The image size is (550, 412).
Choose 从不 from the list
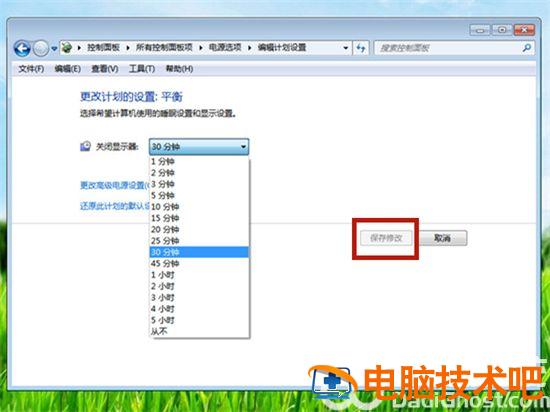click(x=199, y=331)
